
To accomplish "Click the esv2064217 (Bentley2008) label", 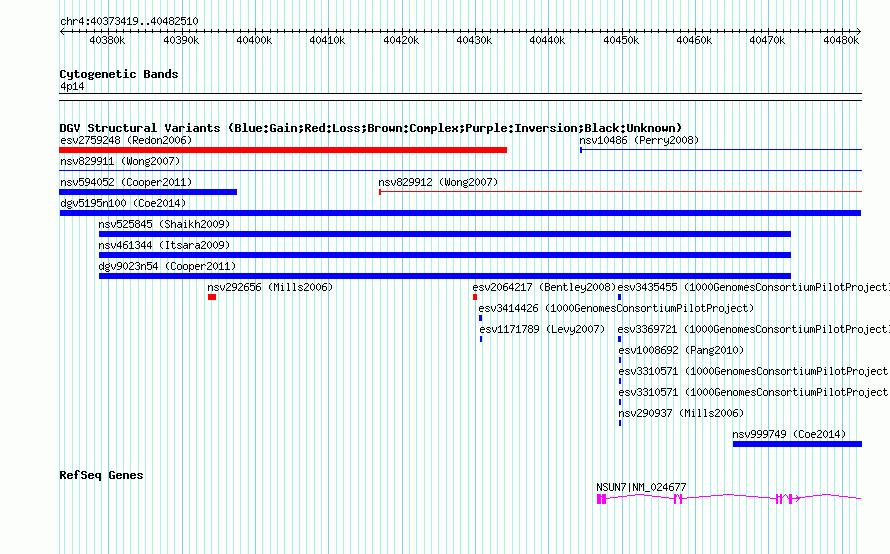I will [x=544, y=287].
